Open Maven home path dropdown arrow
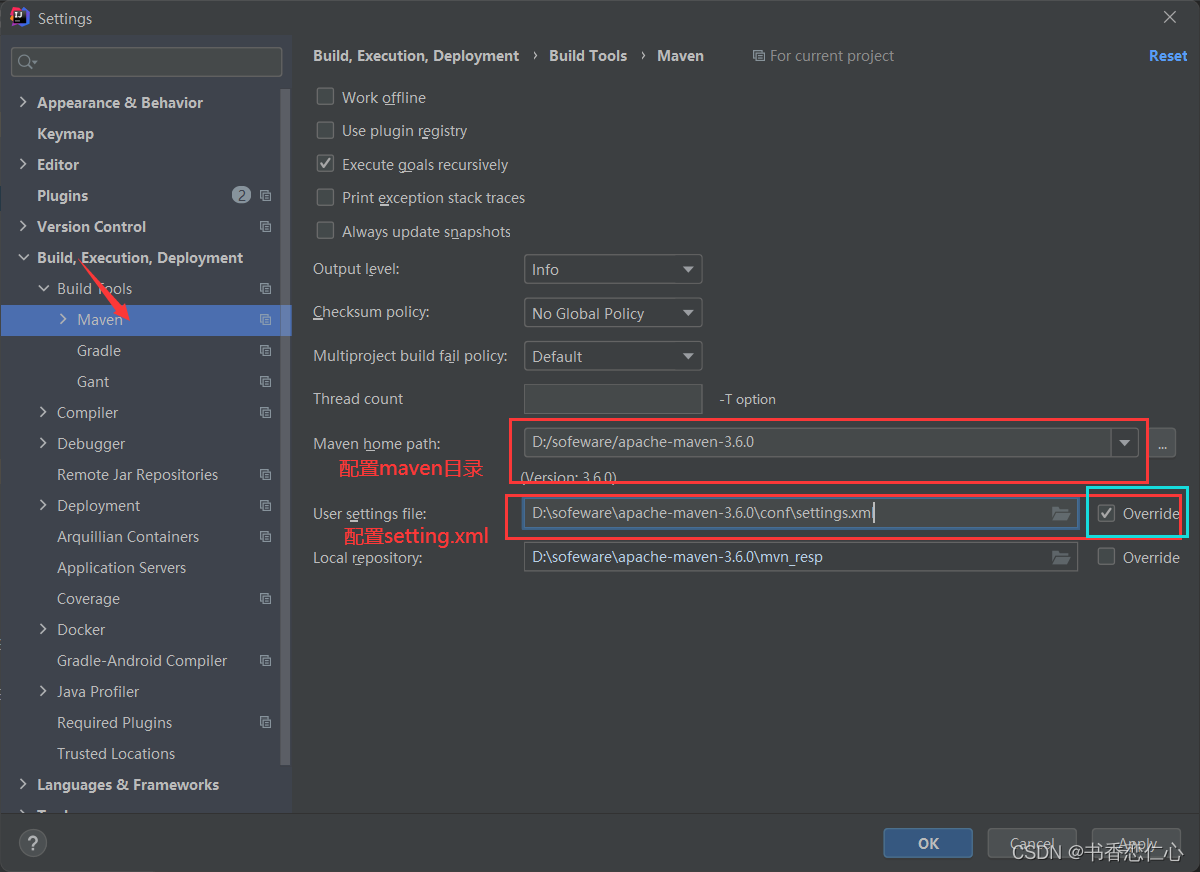 point(1125,442)
